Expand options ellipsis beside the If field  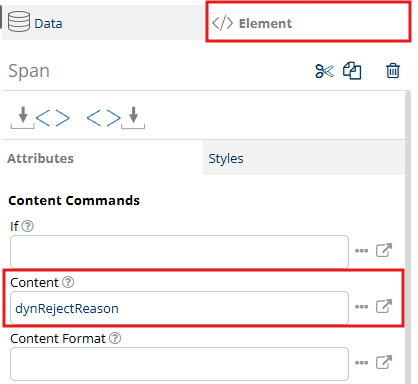[362, 251]
